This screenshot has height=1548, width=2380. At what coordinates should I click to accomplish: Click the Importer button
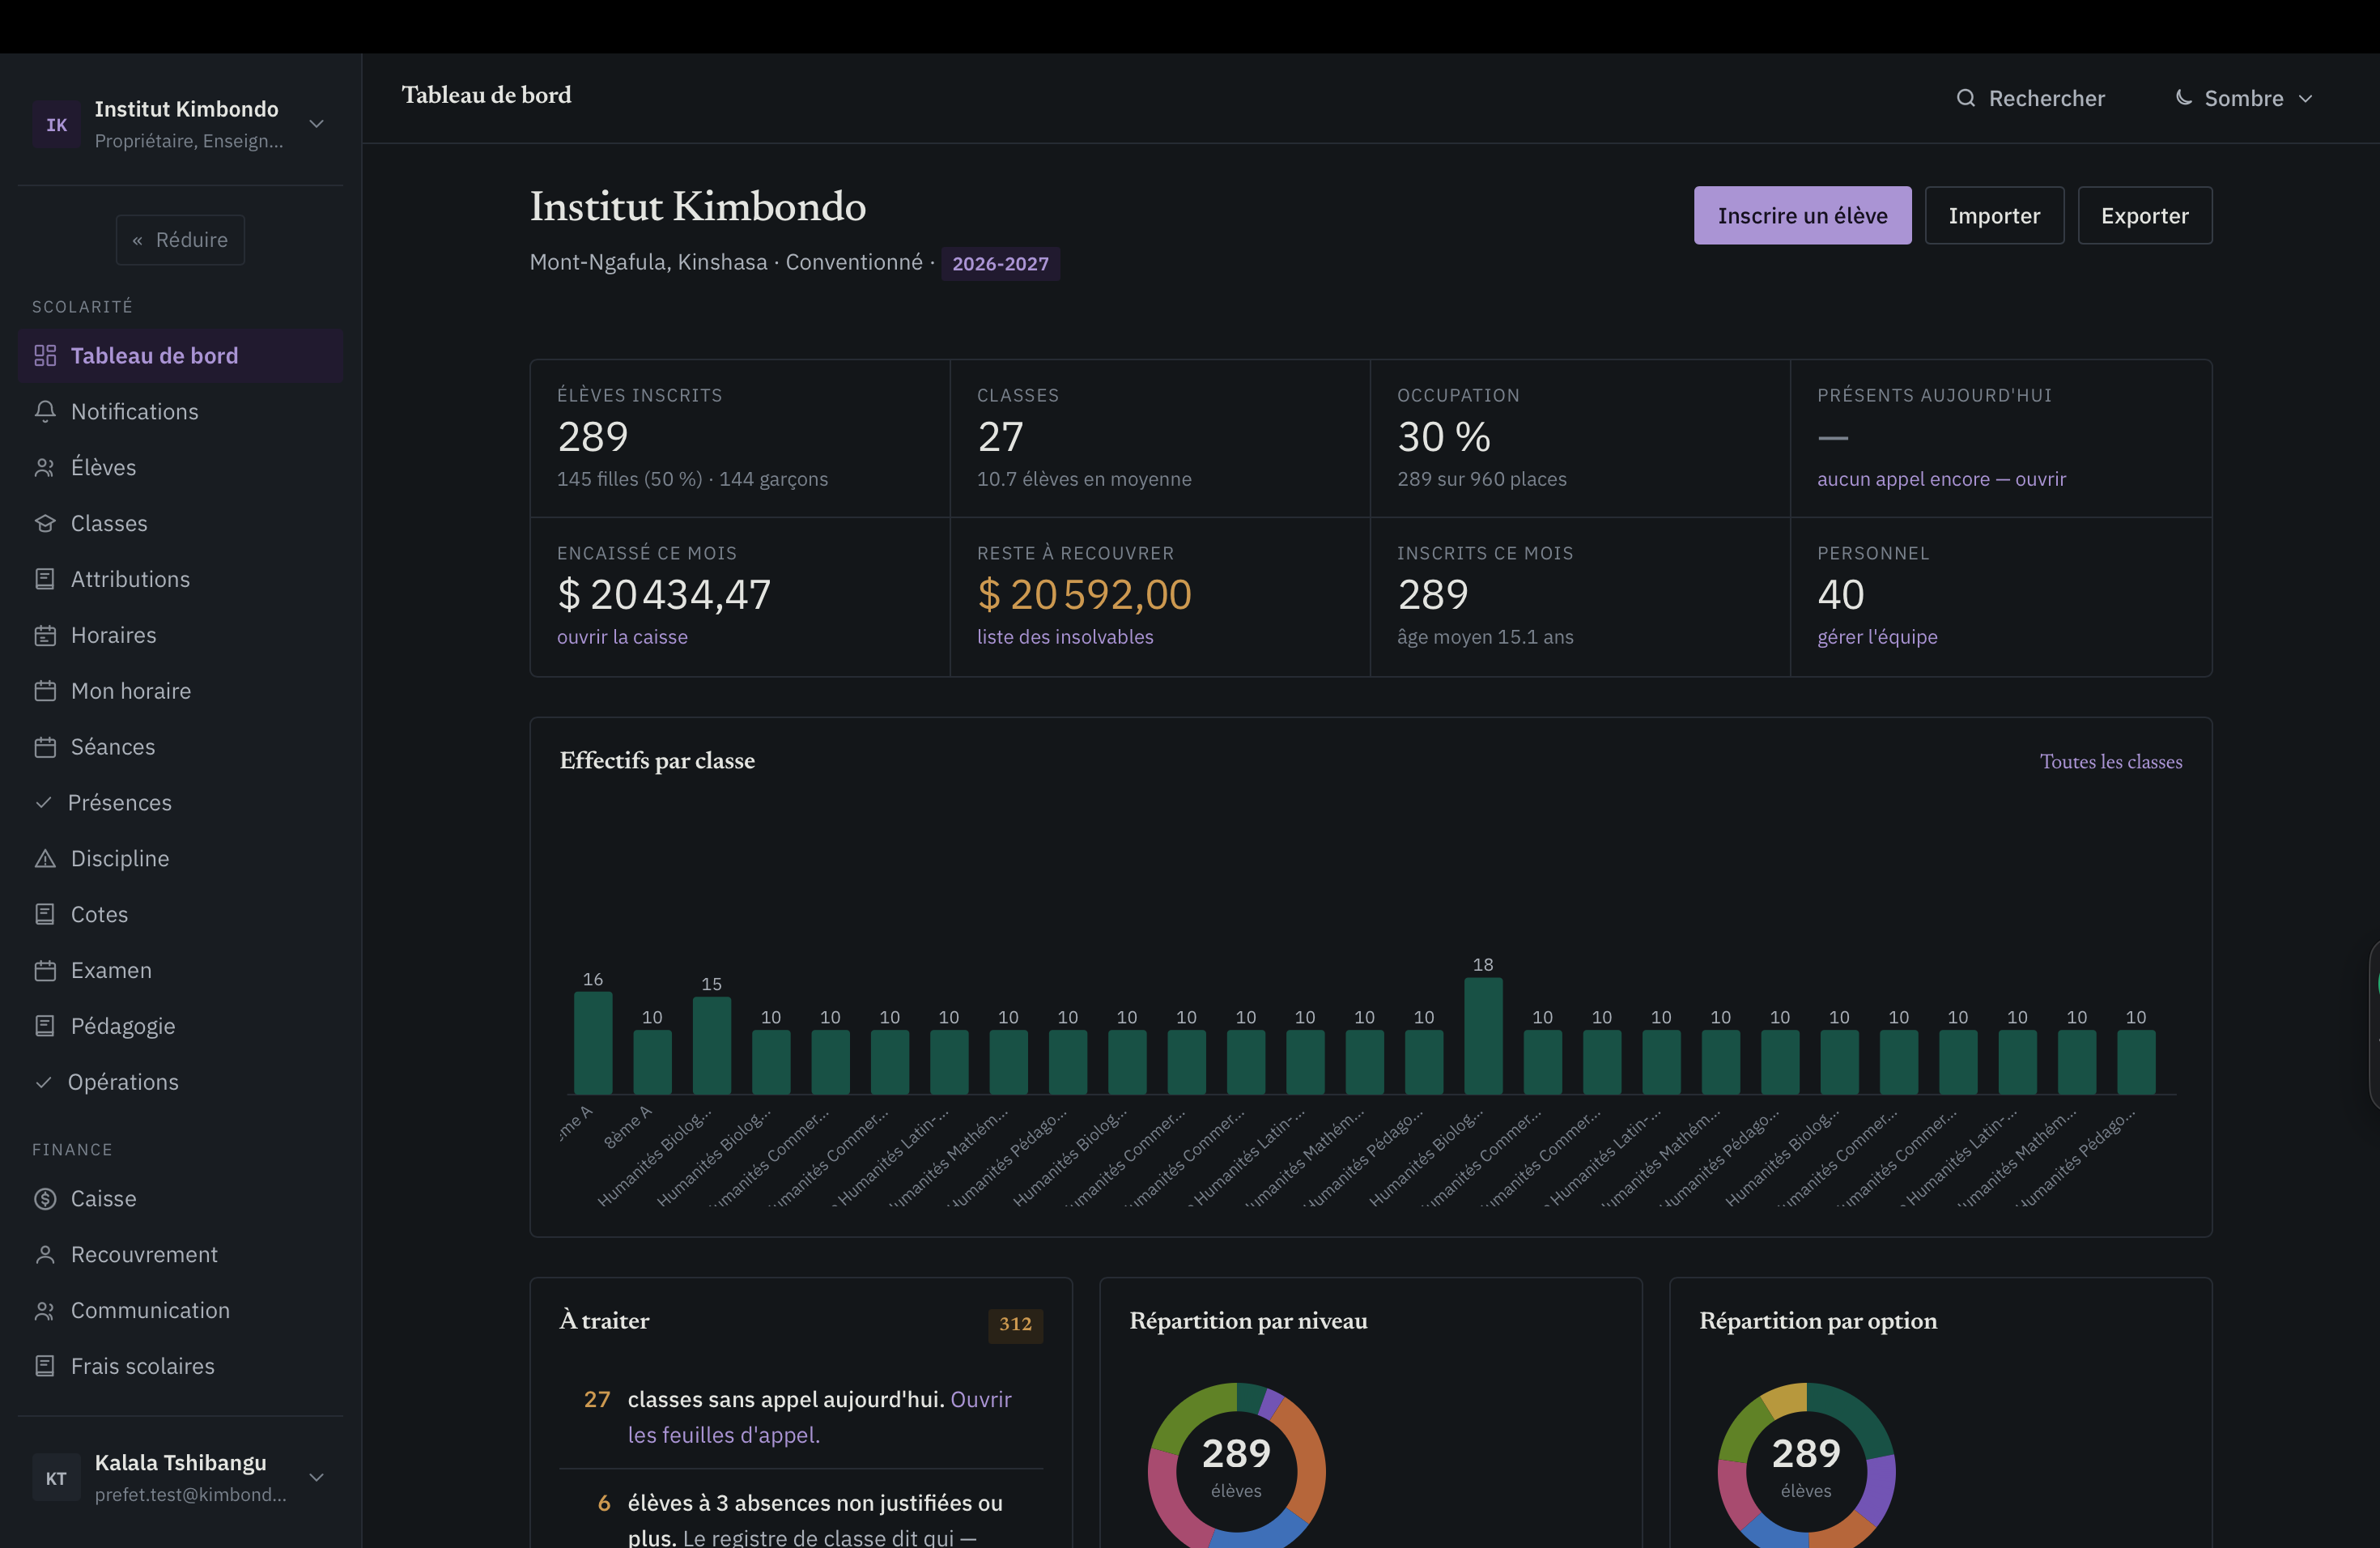click(1994, 215)
